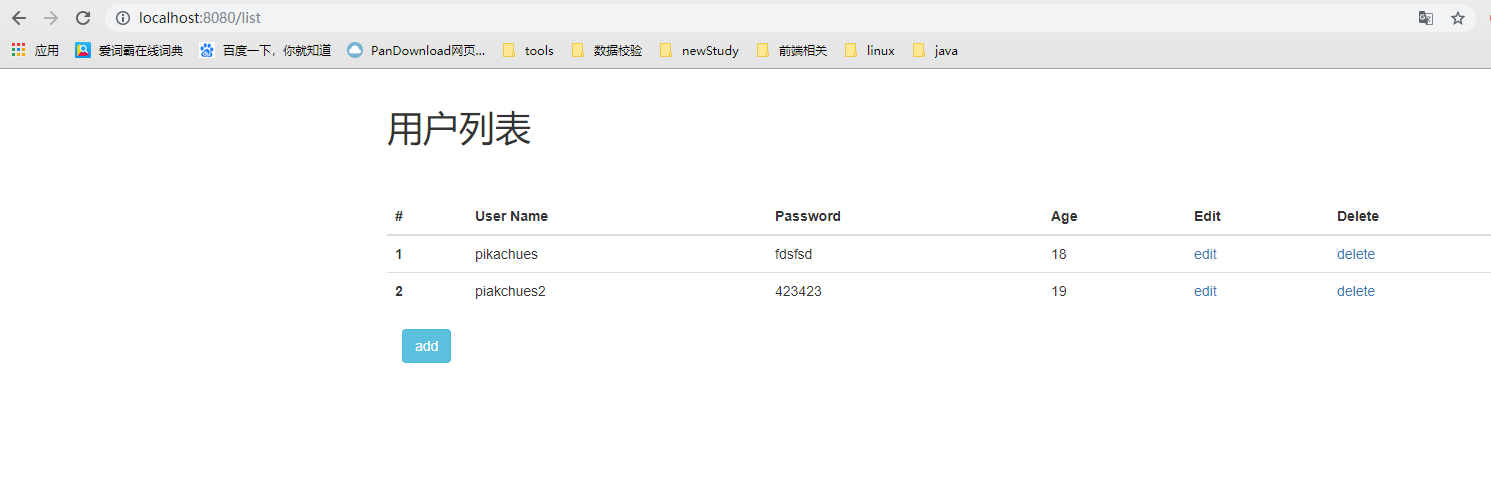Expand the 前端相关 bookmark folder

[x=792, y=50]
